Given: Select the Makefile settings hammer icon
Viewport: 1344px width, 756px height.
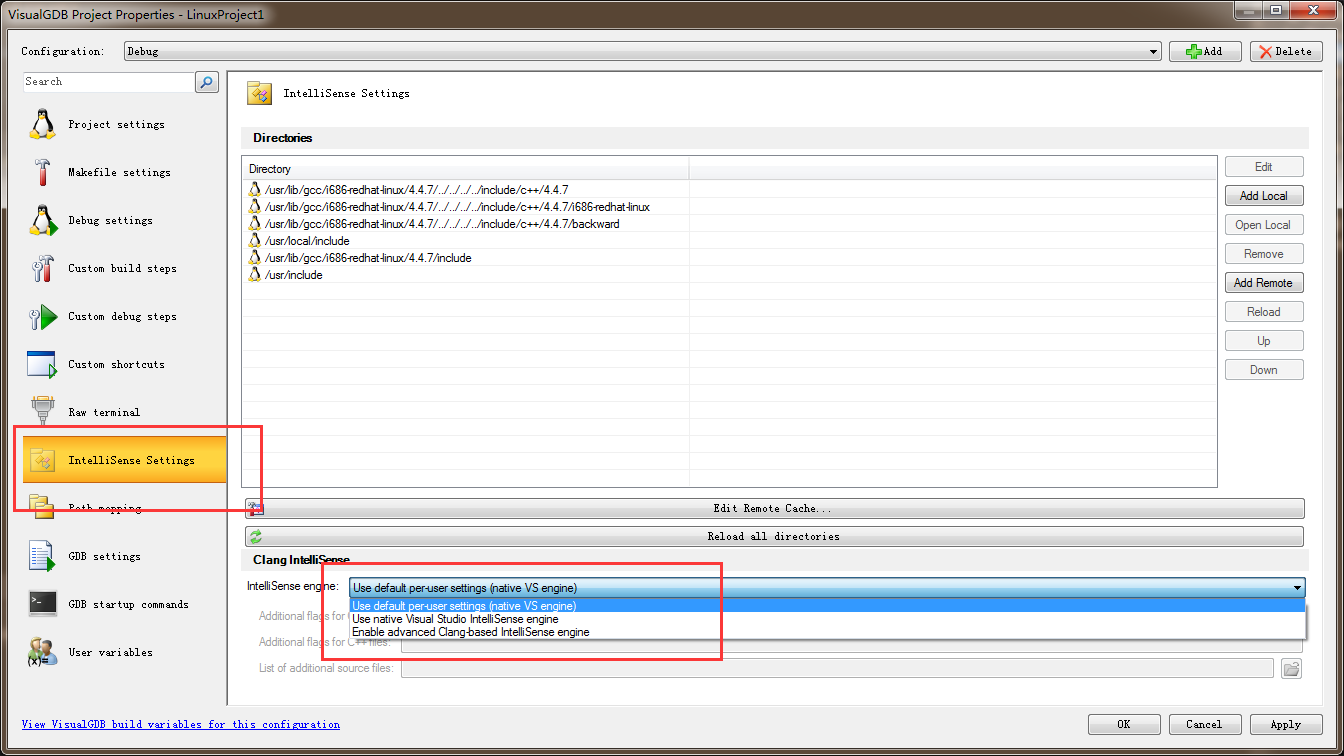Looking at the screenshot, I should click(x=42, y=172).
